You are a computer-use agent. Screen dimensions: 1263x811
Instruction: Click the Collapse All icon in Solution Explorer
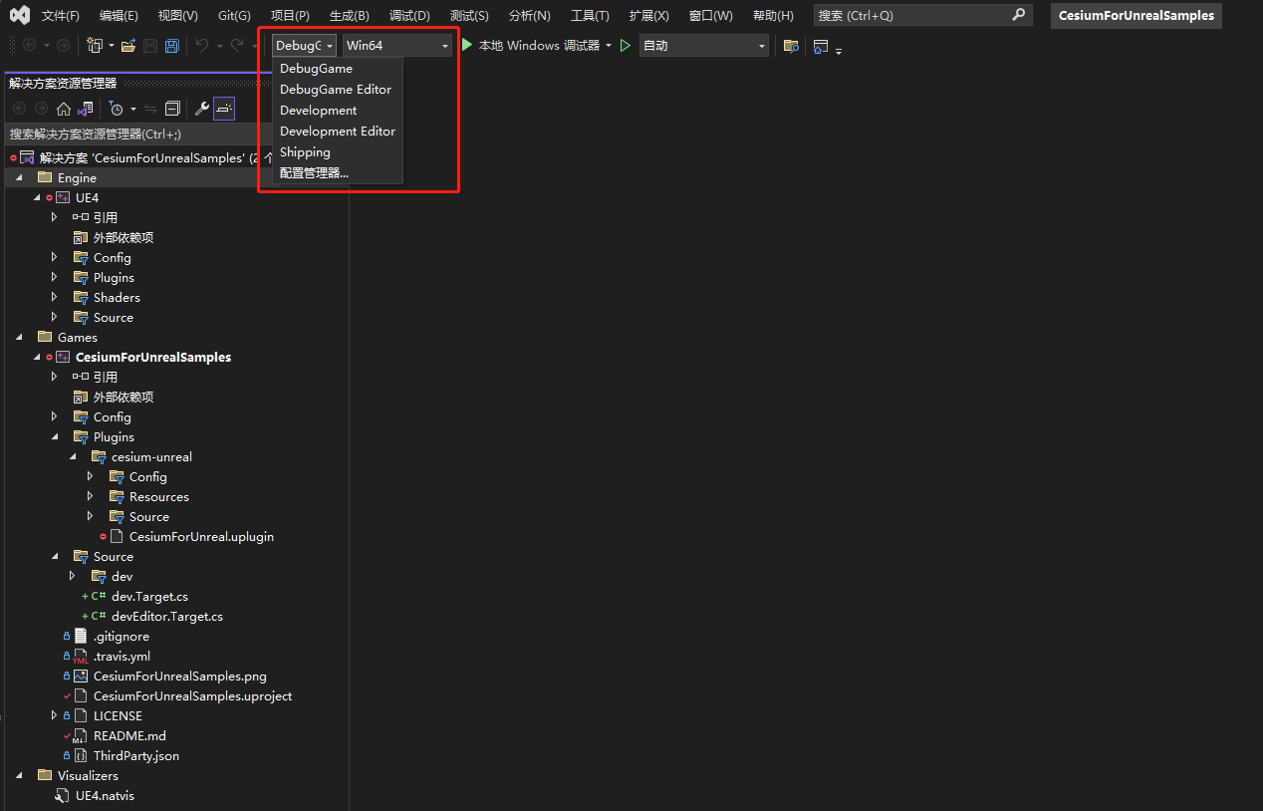tap(172, 109)
